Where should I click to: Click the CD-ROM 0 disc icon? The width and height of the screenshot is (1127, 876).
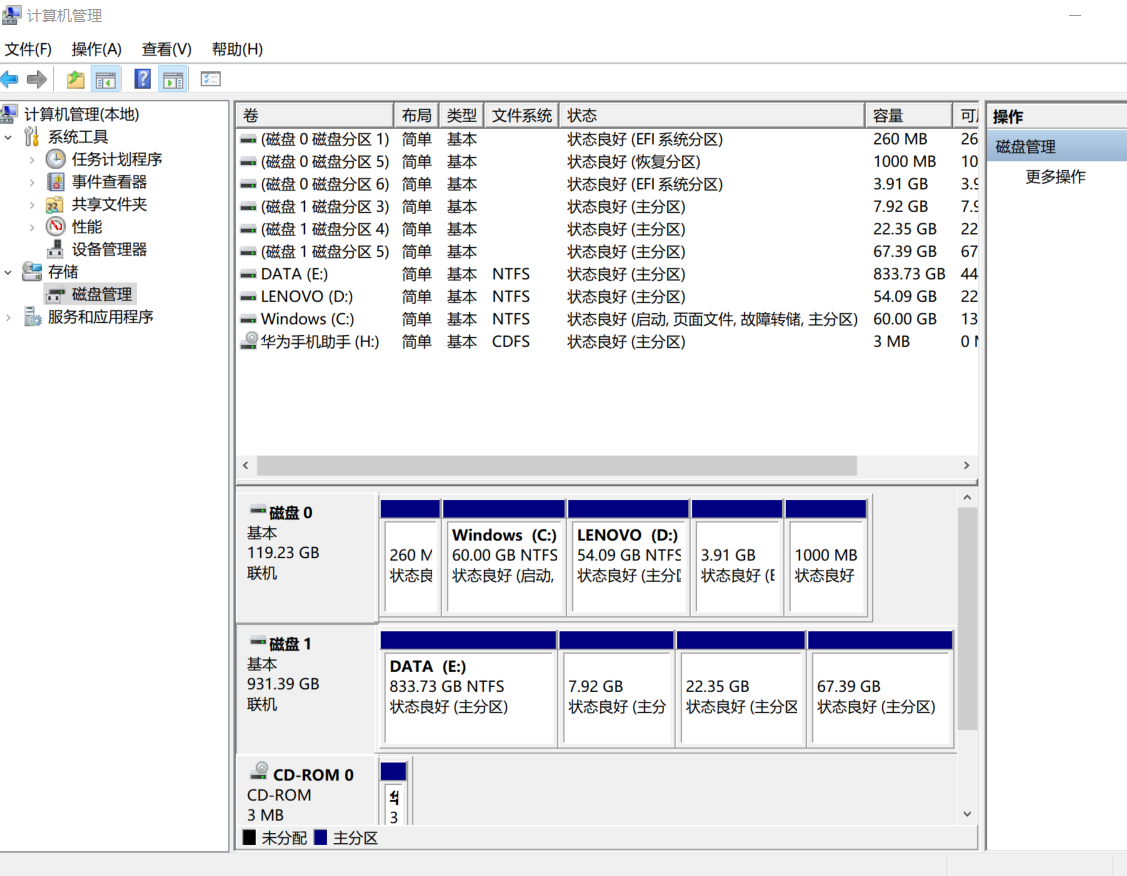(259, 772)
